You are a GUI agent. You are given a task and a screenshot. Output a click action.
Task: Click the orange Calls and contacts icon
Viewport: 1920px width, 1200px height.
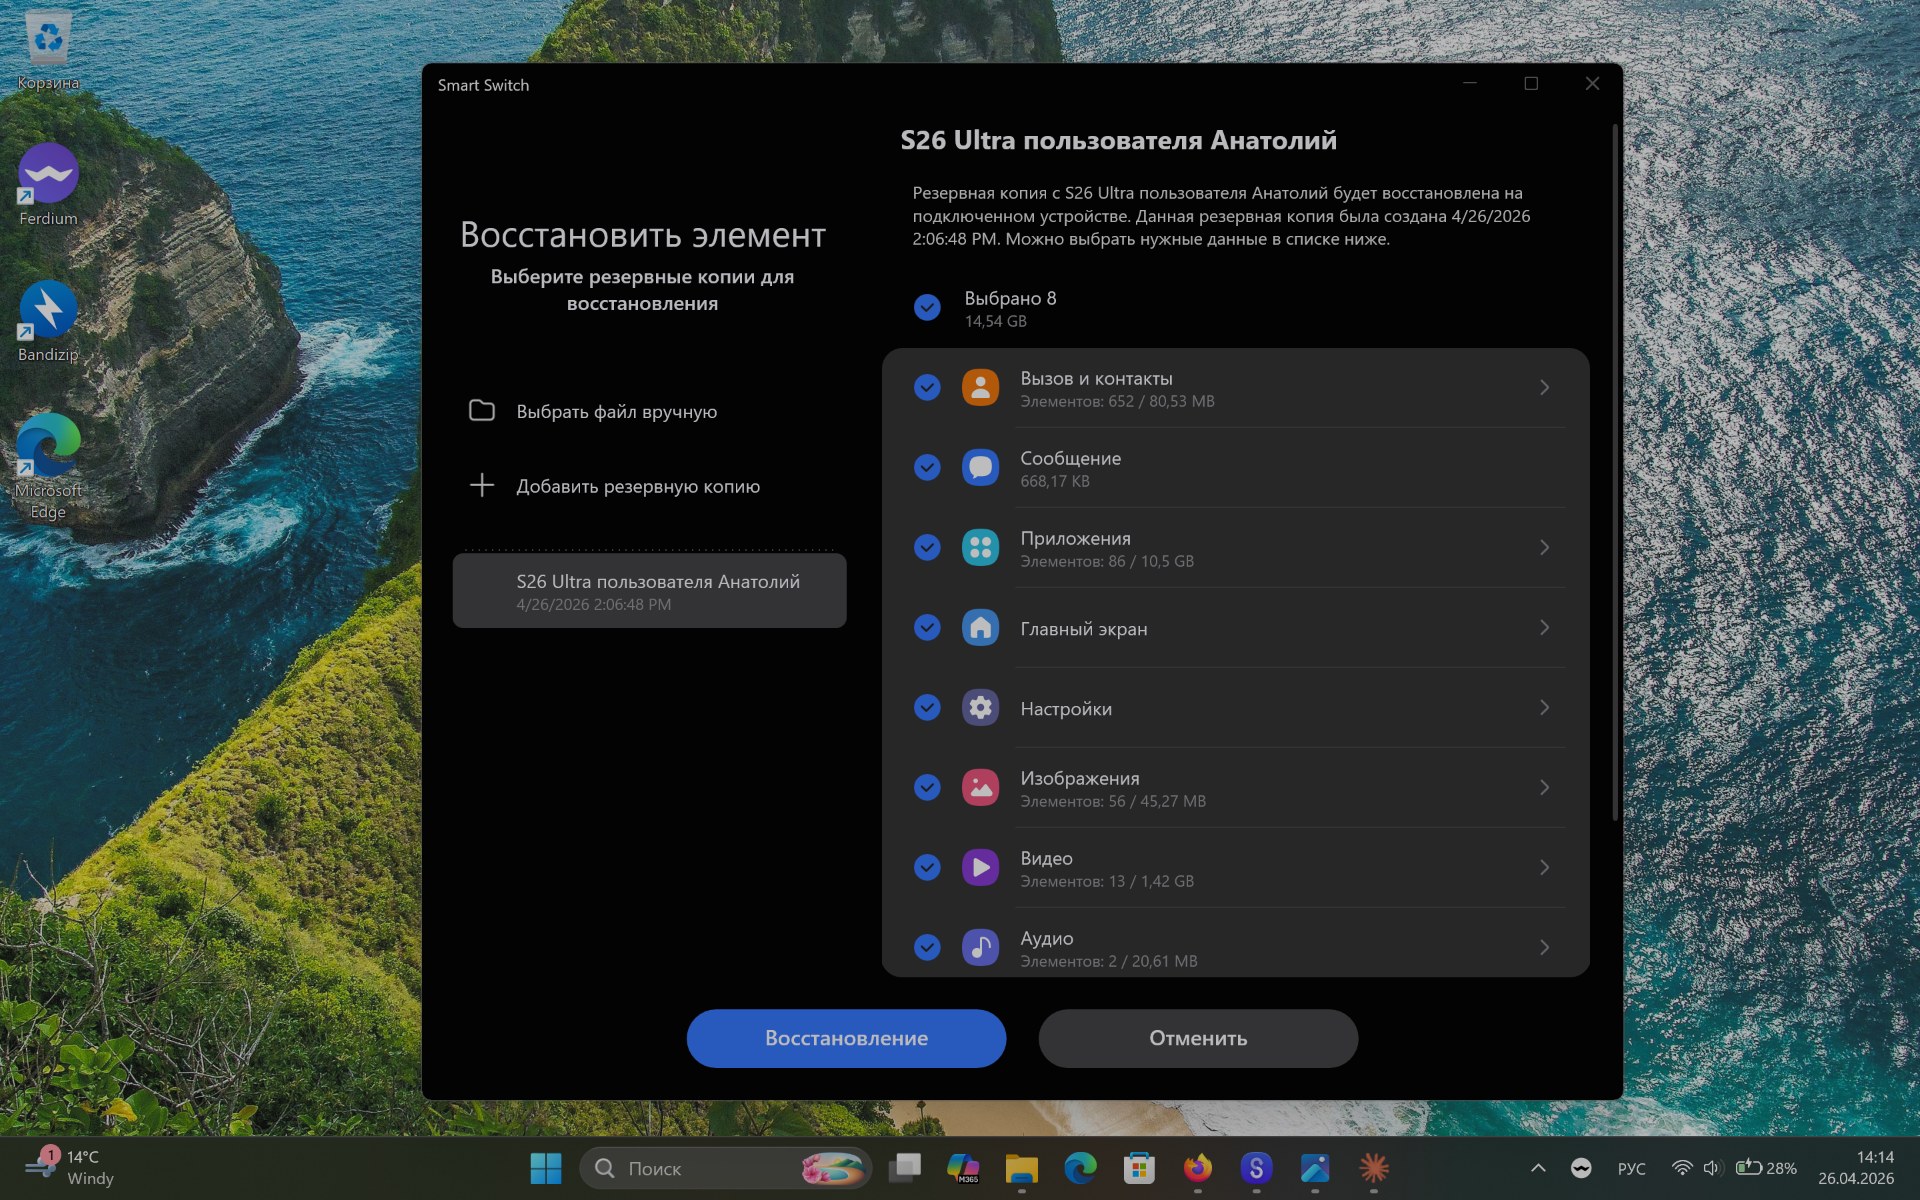coord(980,387)
